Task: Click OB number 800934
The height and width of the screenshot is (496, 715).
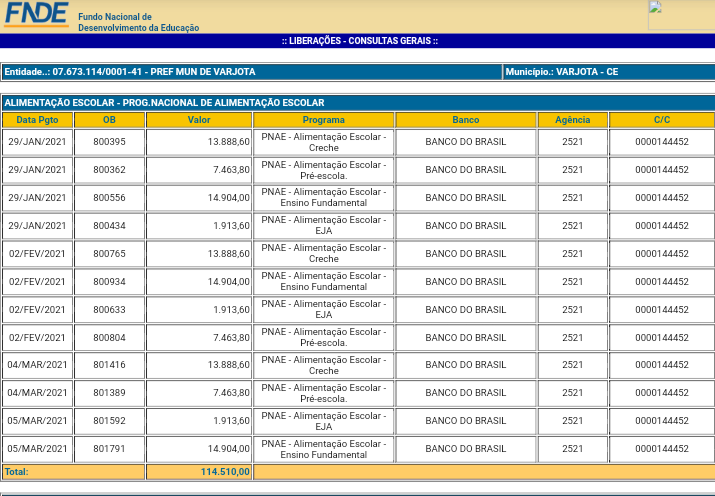Action: (109, 282)
